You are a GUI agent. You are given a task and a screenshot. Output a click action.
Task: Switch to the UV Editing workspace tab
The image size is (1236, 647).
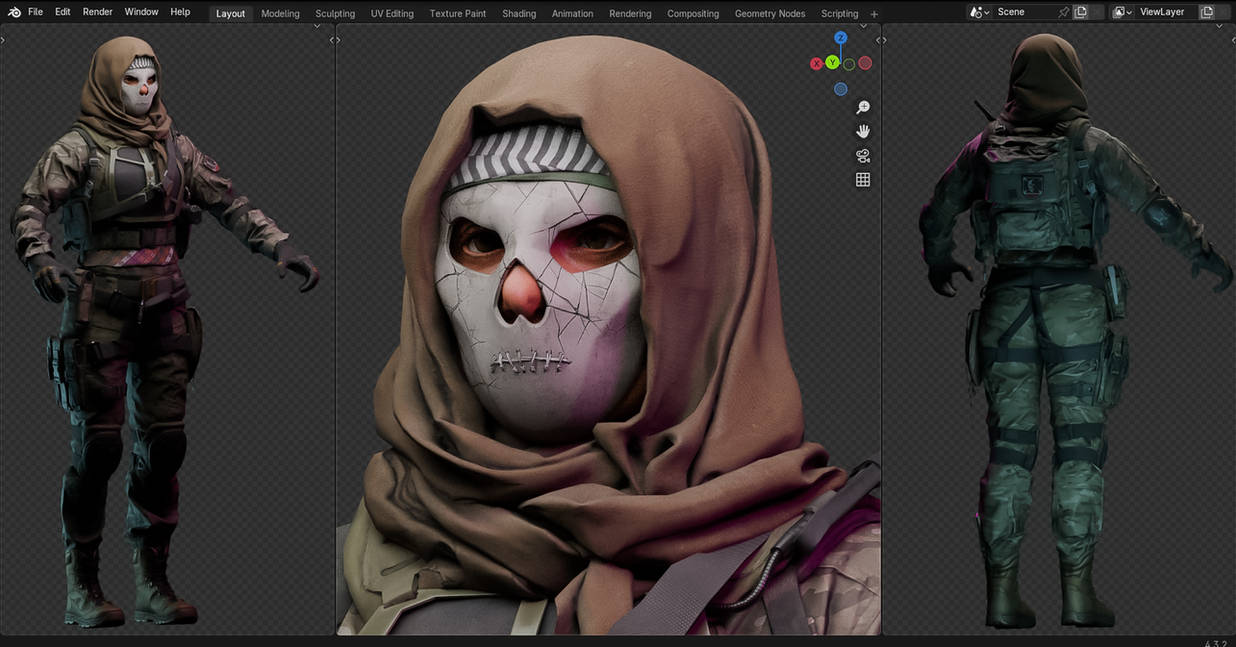coord(392,13)
